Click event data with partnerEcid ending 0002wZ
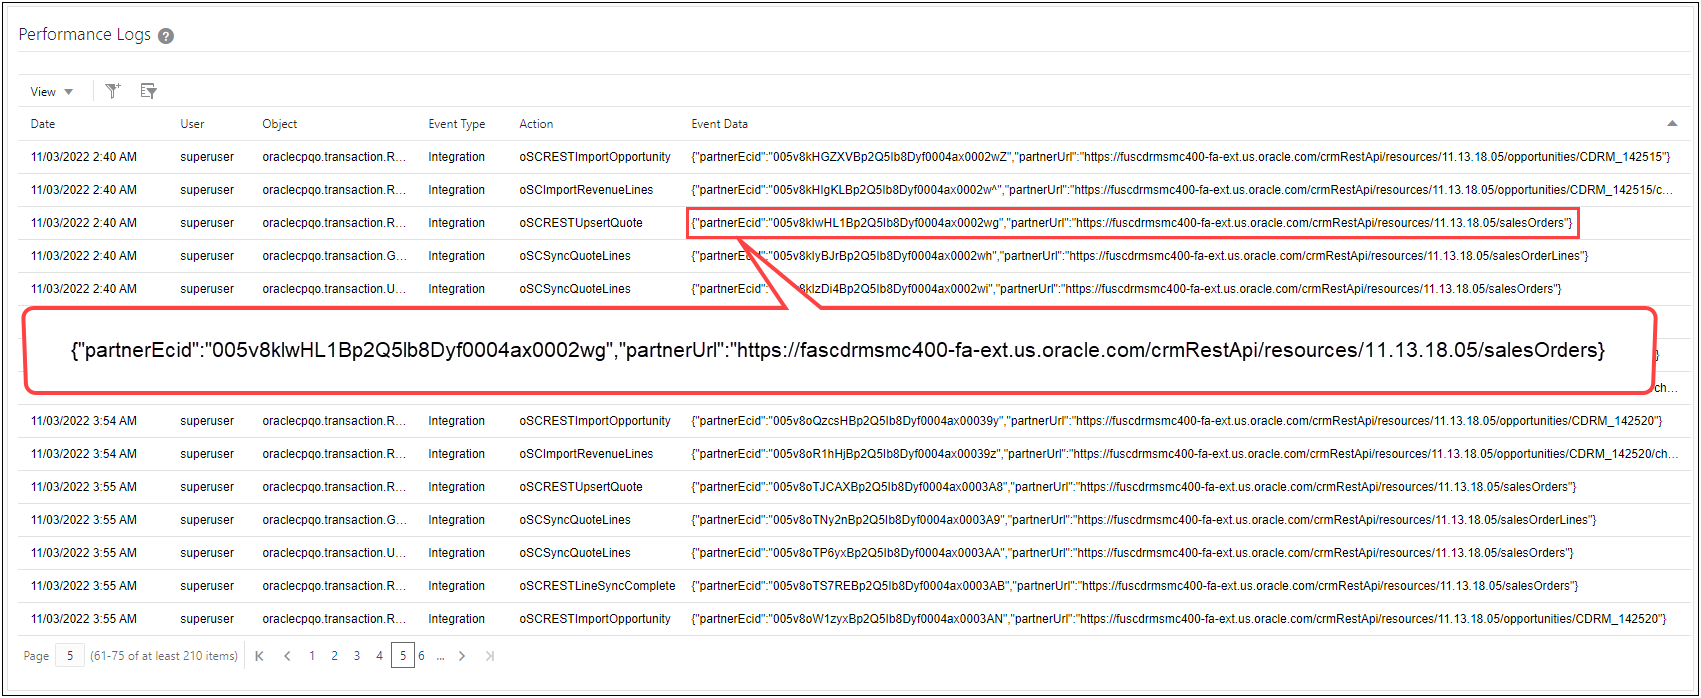 (x=1180, y=157)
